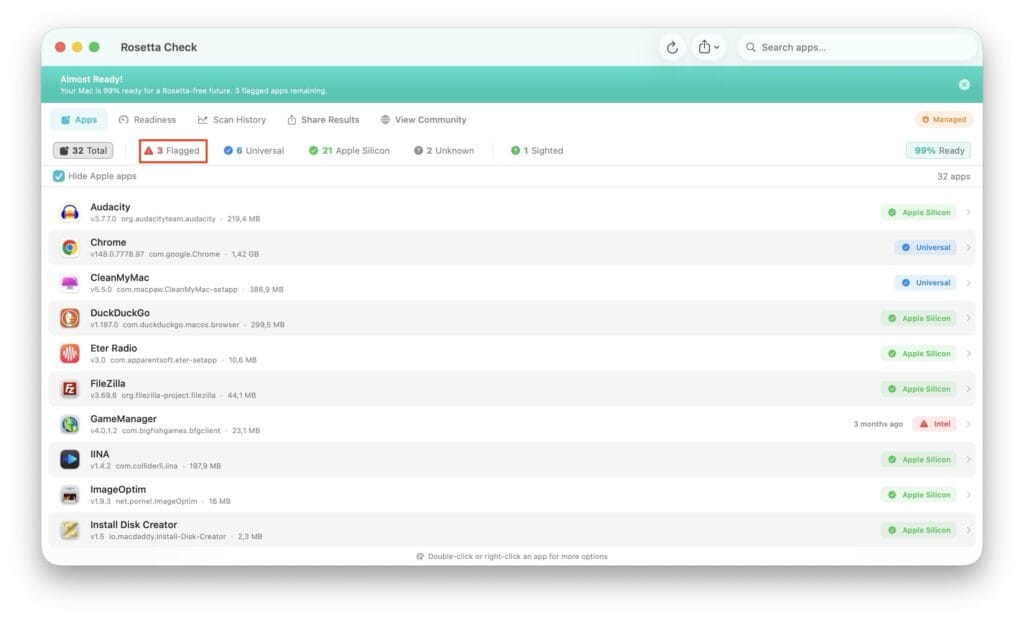Filter by 6 Universal apps
The height and width of the screenshot is (620, 1024).
click(254, 150)
